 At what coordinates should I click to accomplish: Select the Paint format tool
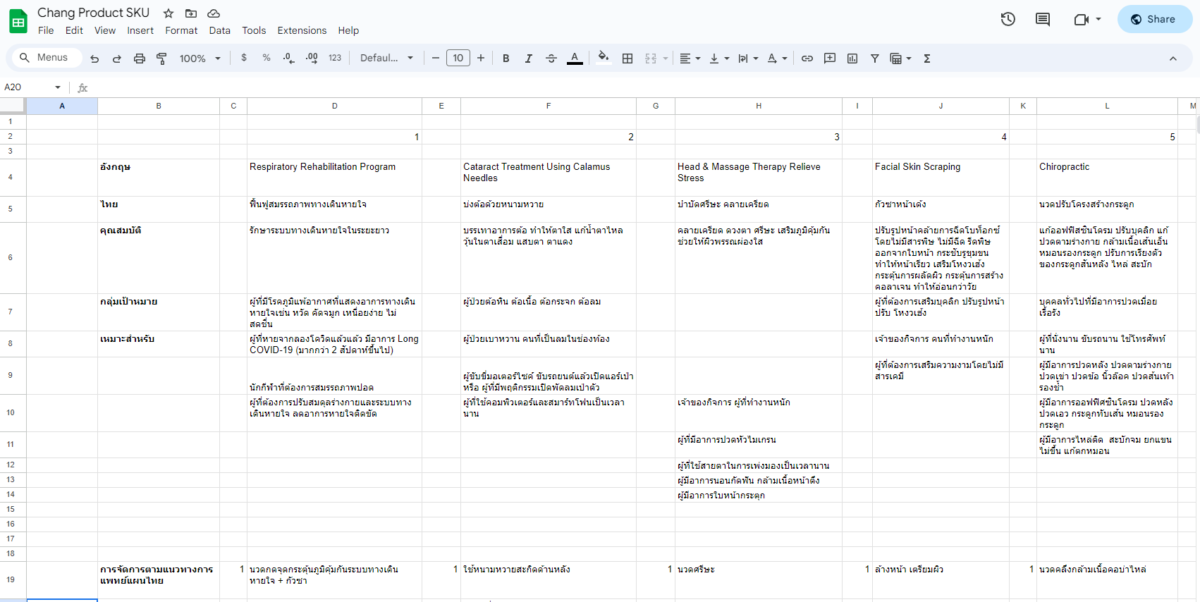pos(161,58)
